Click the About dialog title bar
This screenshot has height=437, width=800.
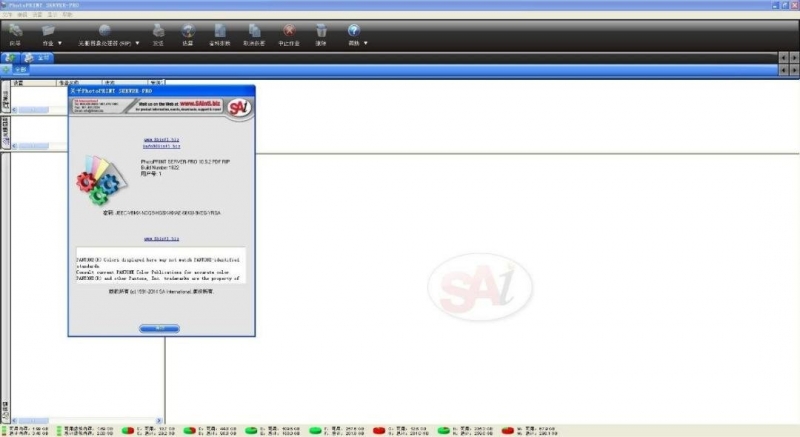click(x=161, y=91)
